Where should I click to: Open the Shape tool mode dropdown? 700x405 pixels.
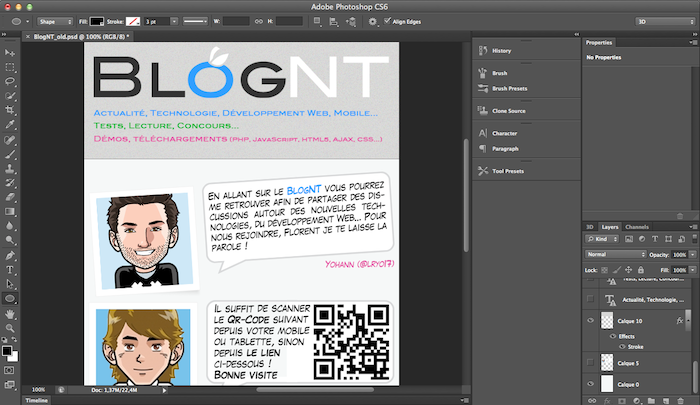coord(55,20)
